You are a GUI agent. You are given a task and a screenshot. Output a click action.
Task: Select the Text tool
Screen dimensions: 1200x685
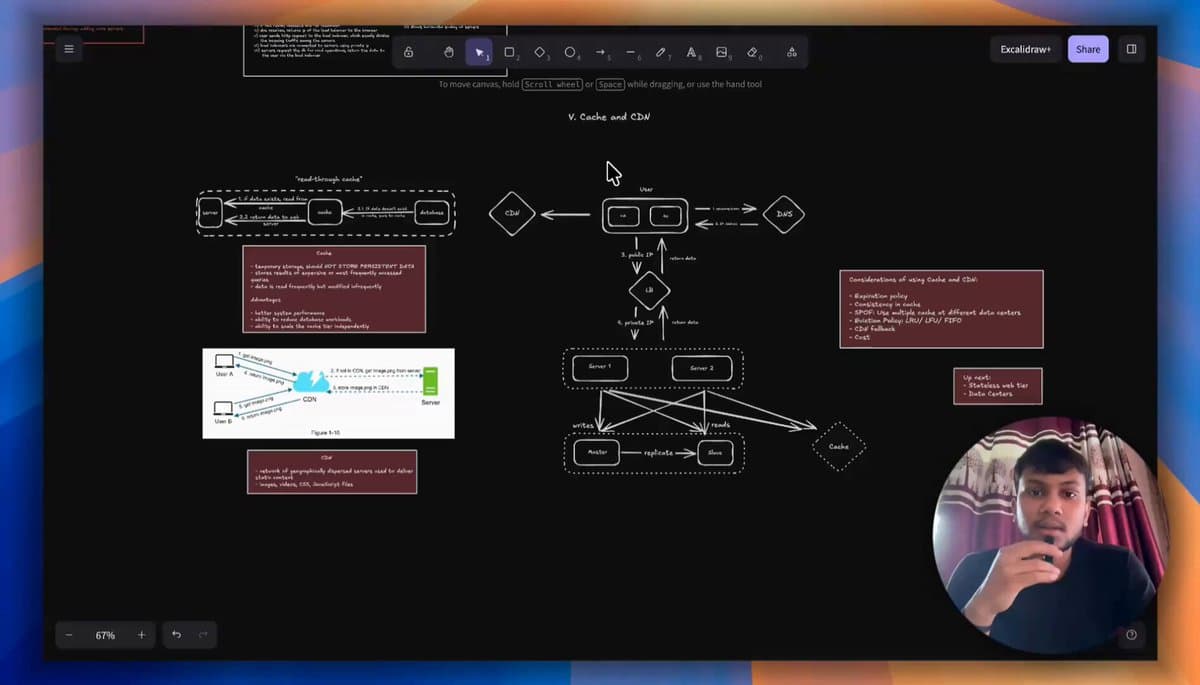coord(691,52)
